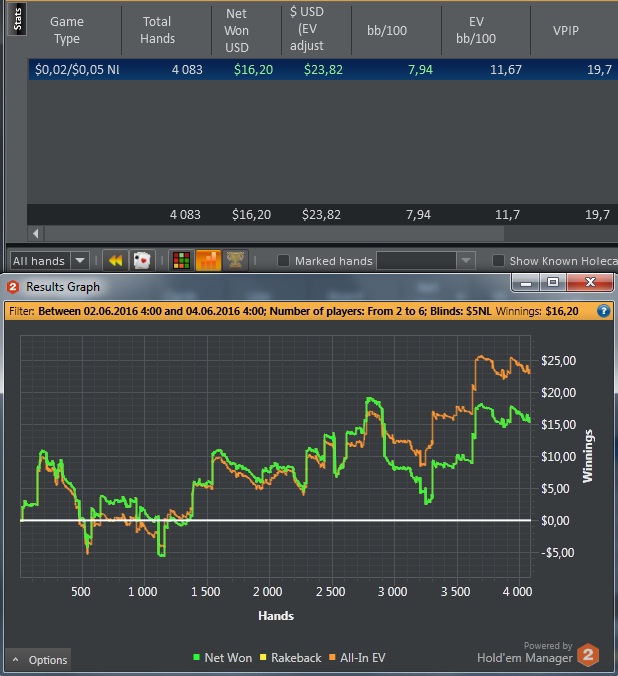Sort by EV bb/100 column header
This screenshot has height=676, width=618.
point(476,30)
